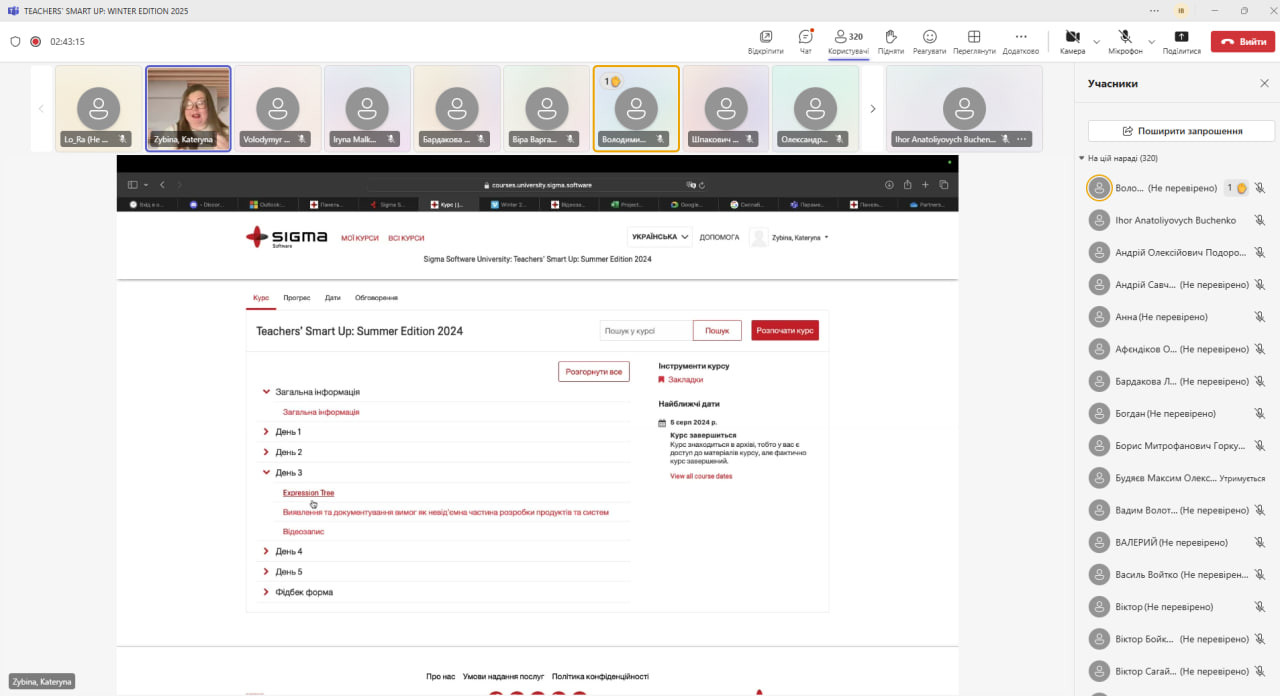Click the shared browser back arrow
The width and height of the screenshot is (1280, 696).
click(x=163, y=185)
